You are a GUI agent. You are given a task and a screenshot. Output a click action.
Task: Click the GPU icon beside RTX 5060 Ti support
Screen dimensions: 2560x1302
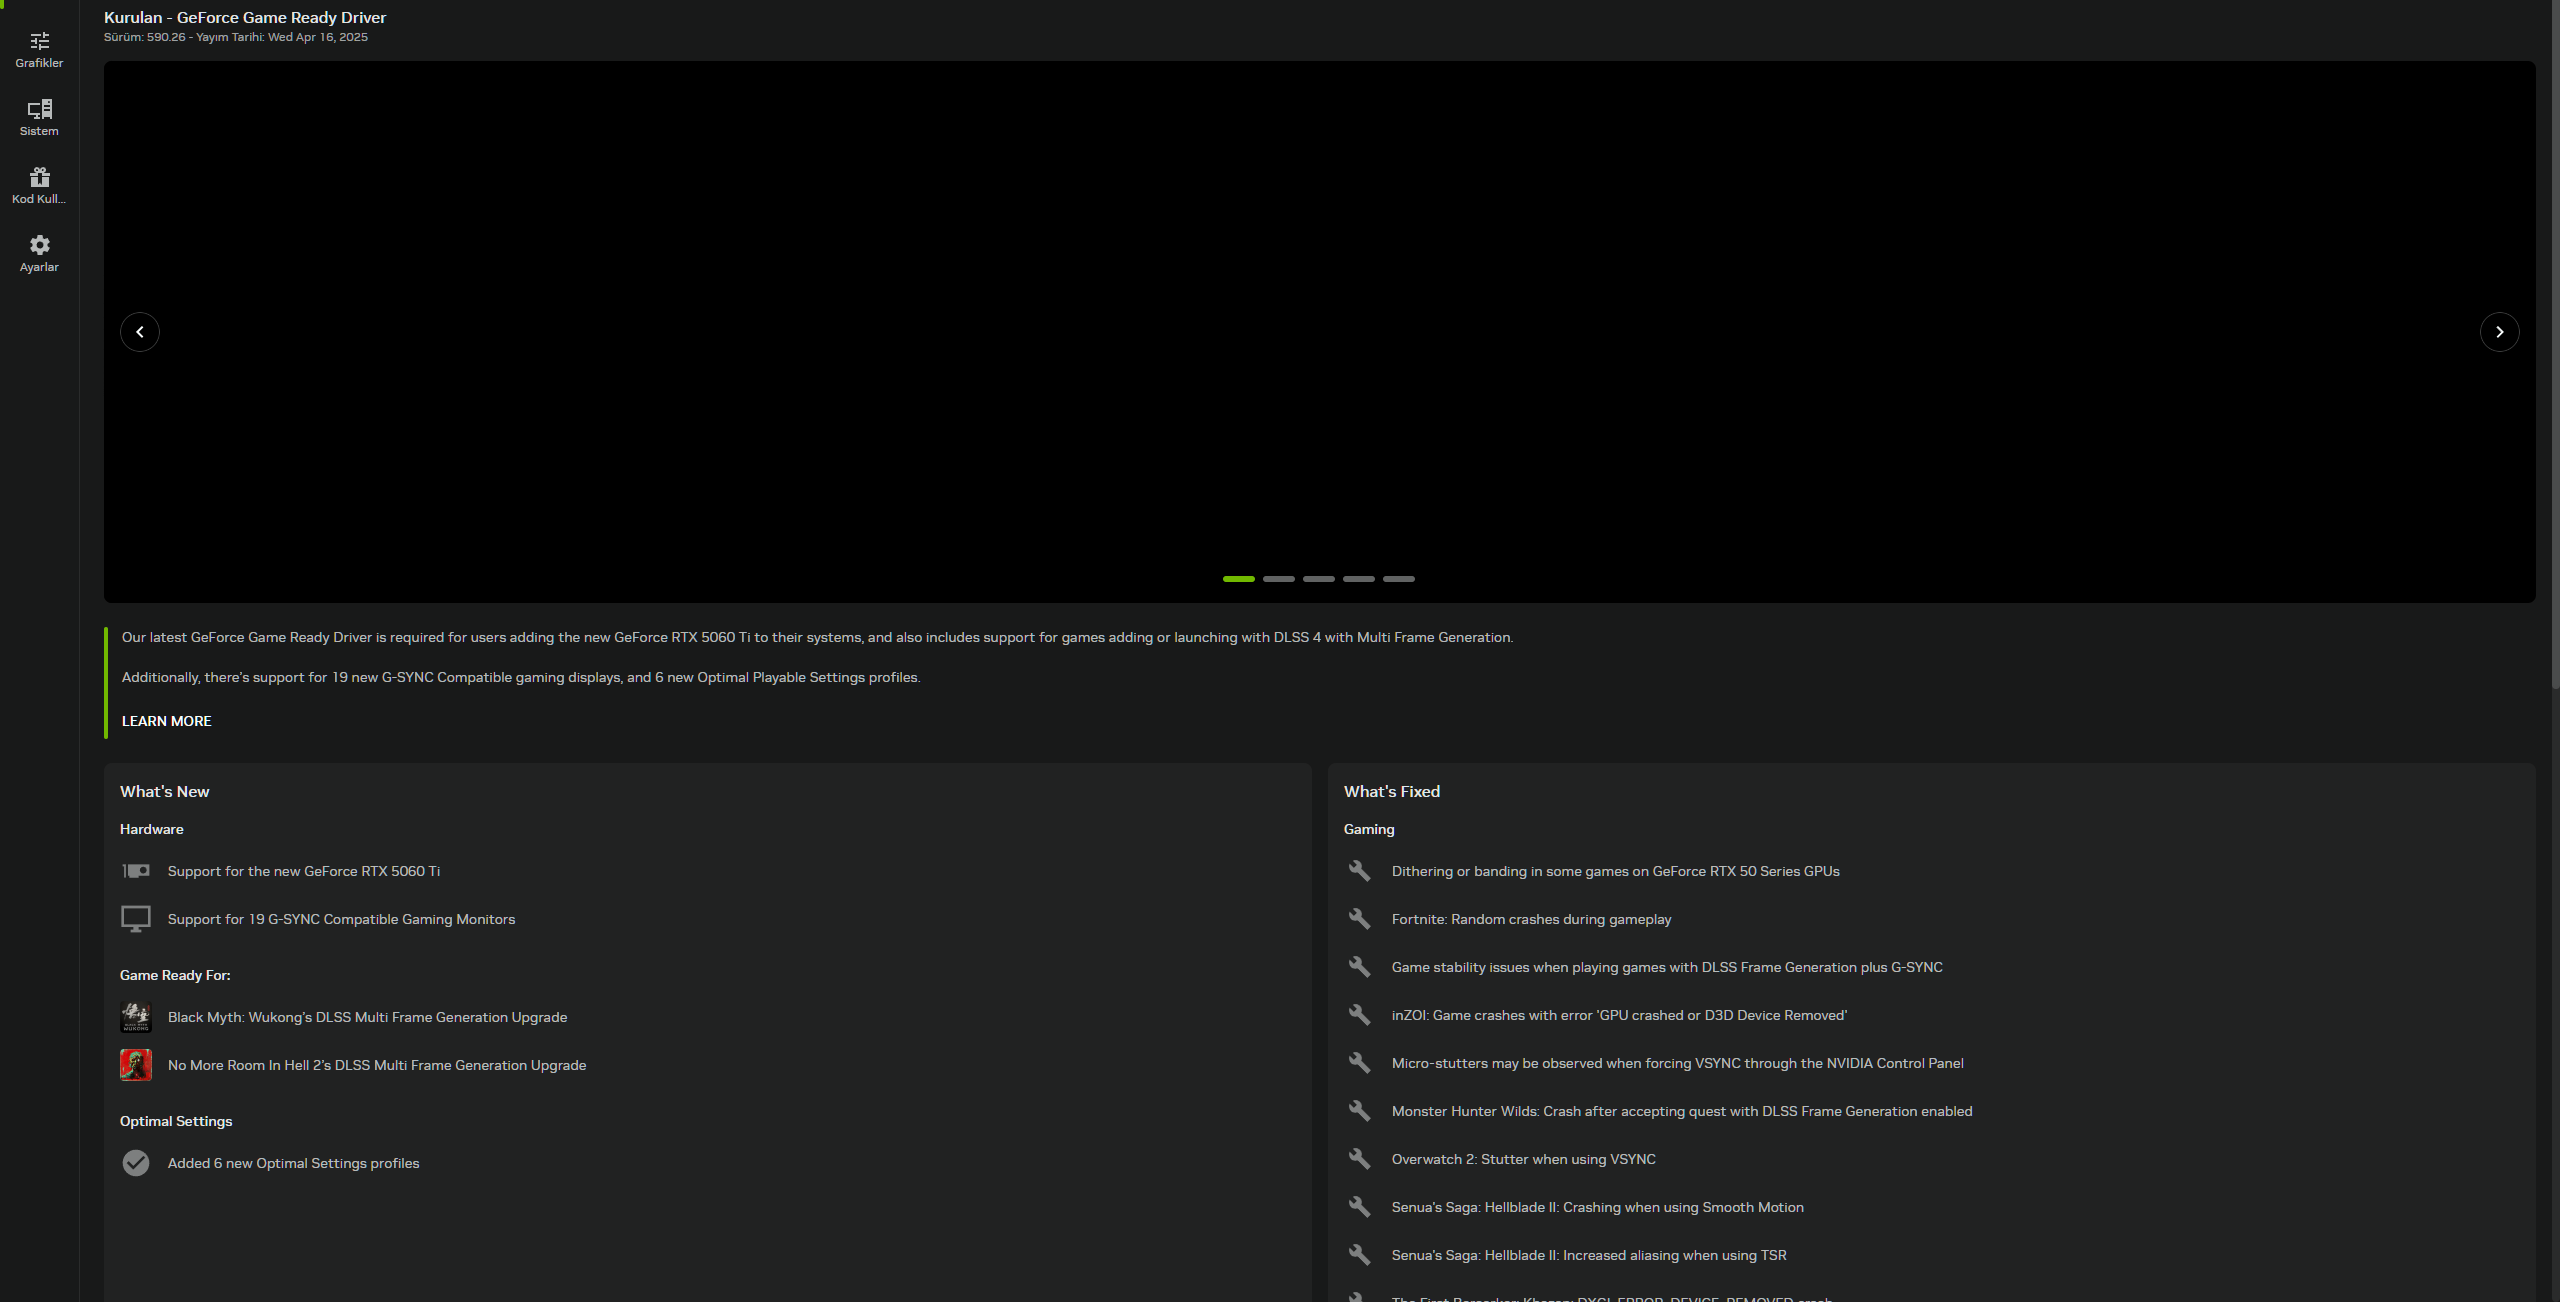tap(136, 871)
